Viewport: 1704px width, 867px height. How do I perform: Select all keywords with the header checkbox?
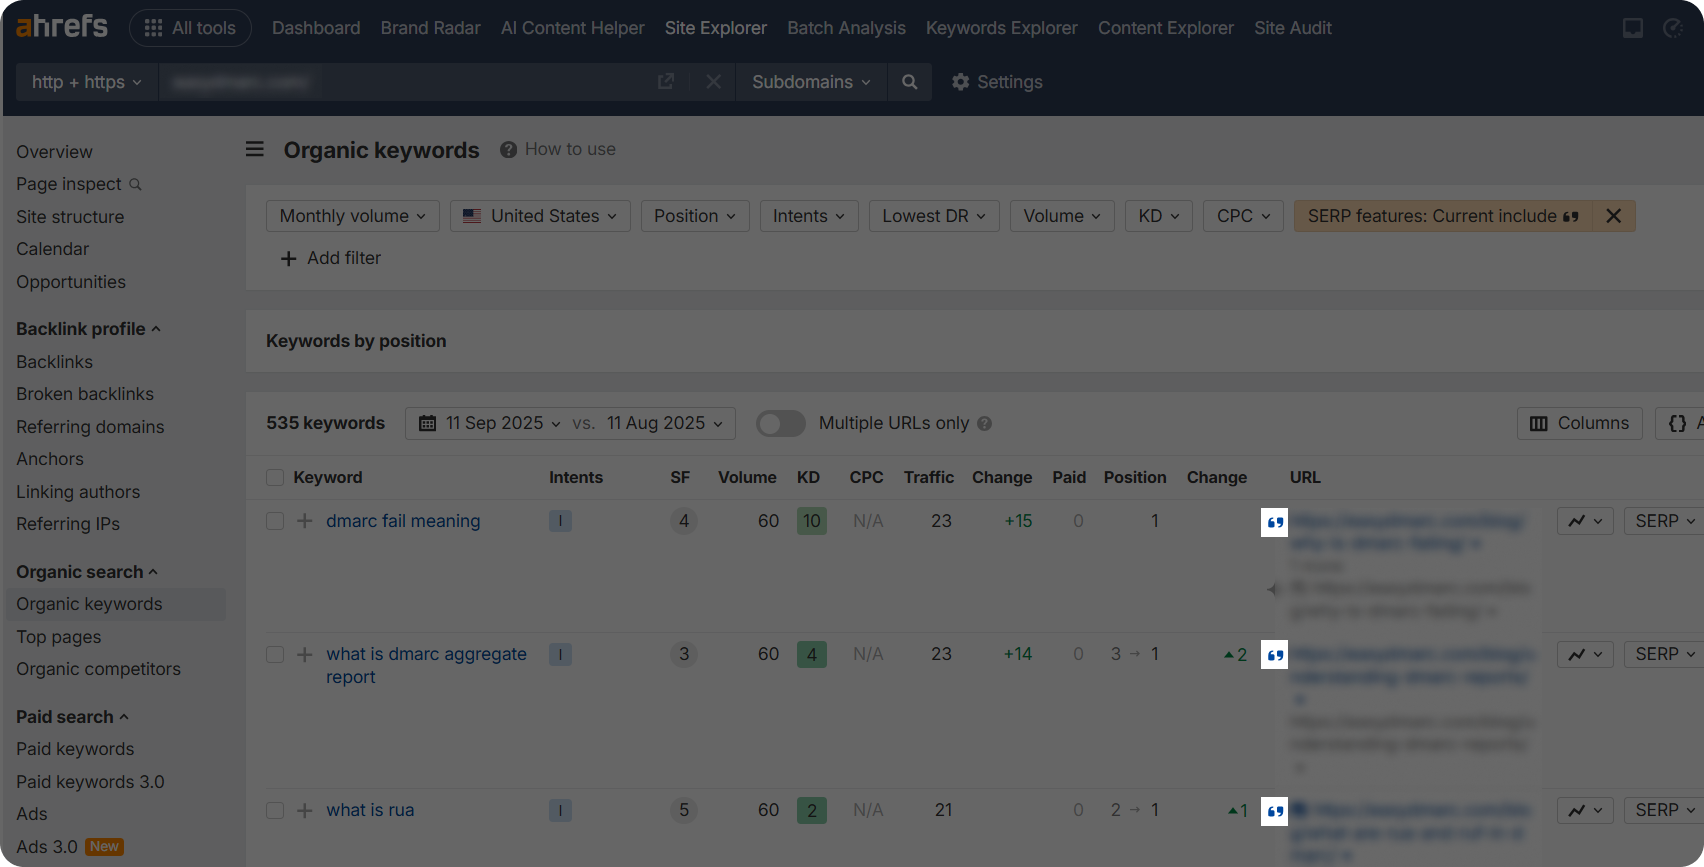[x=275, y=478]
